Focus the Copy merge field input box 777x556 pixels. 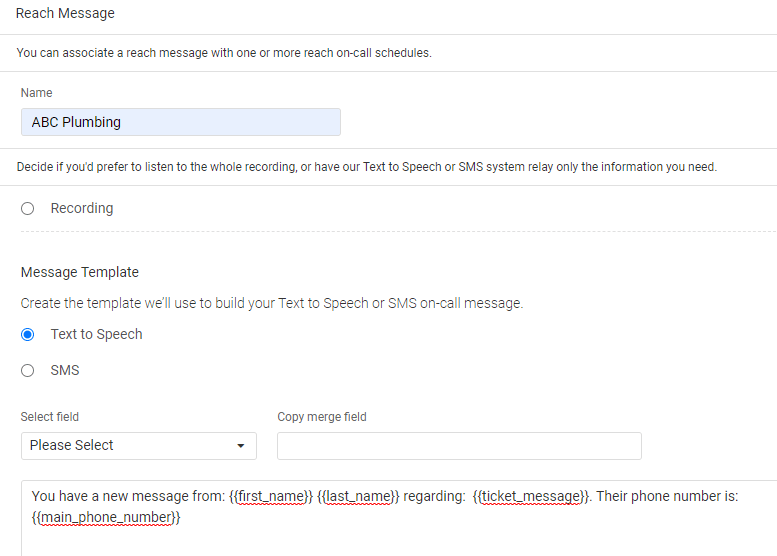[459, 446]
